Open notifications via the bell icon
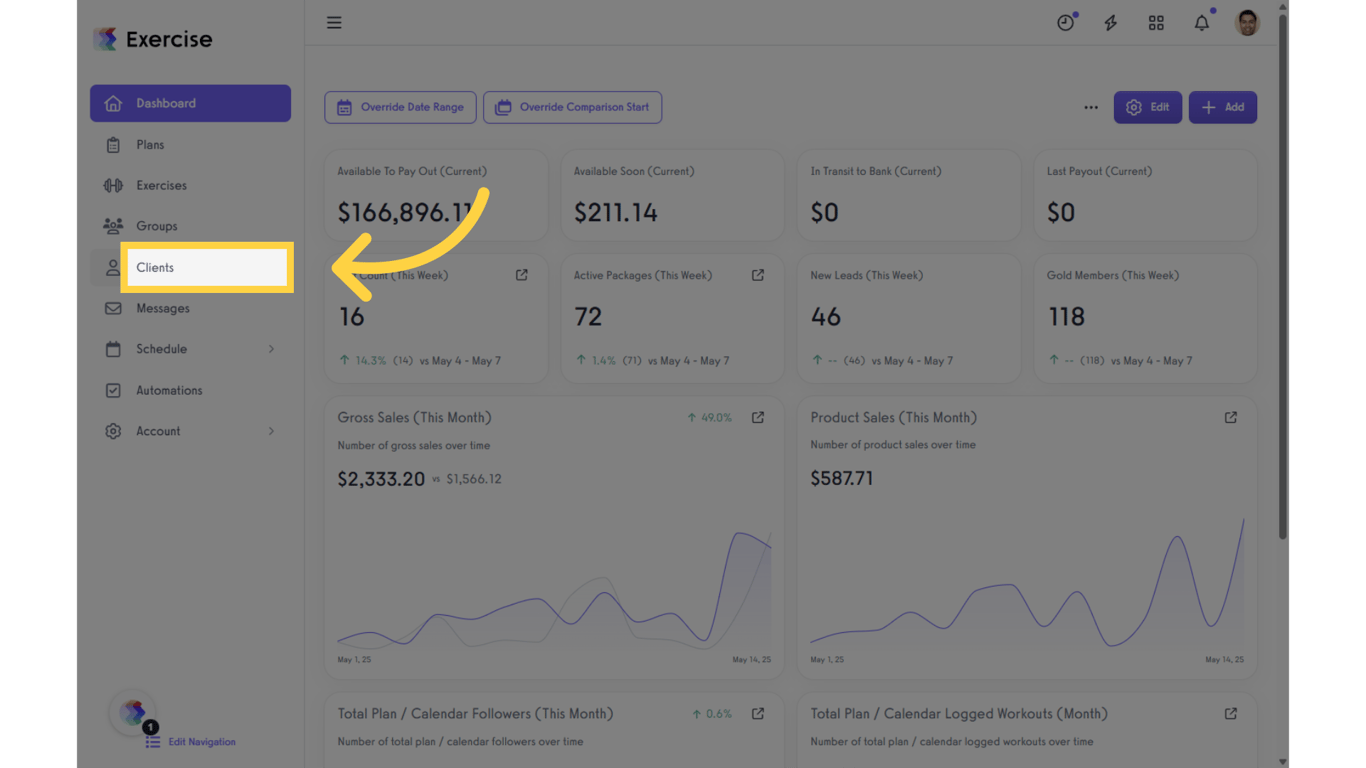Screen dimensions: 1366x768 pyautogui.click(x=1201, y=22)
